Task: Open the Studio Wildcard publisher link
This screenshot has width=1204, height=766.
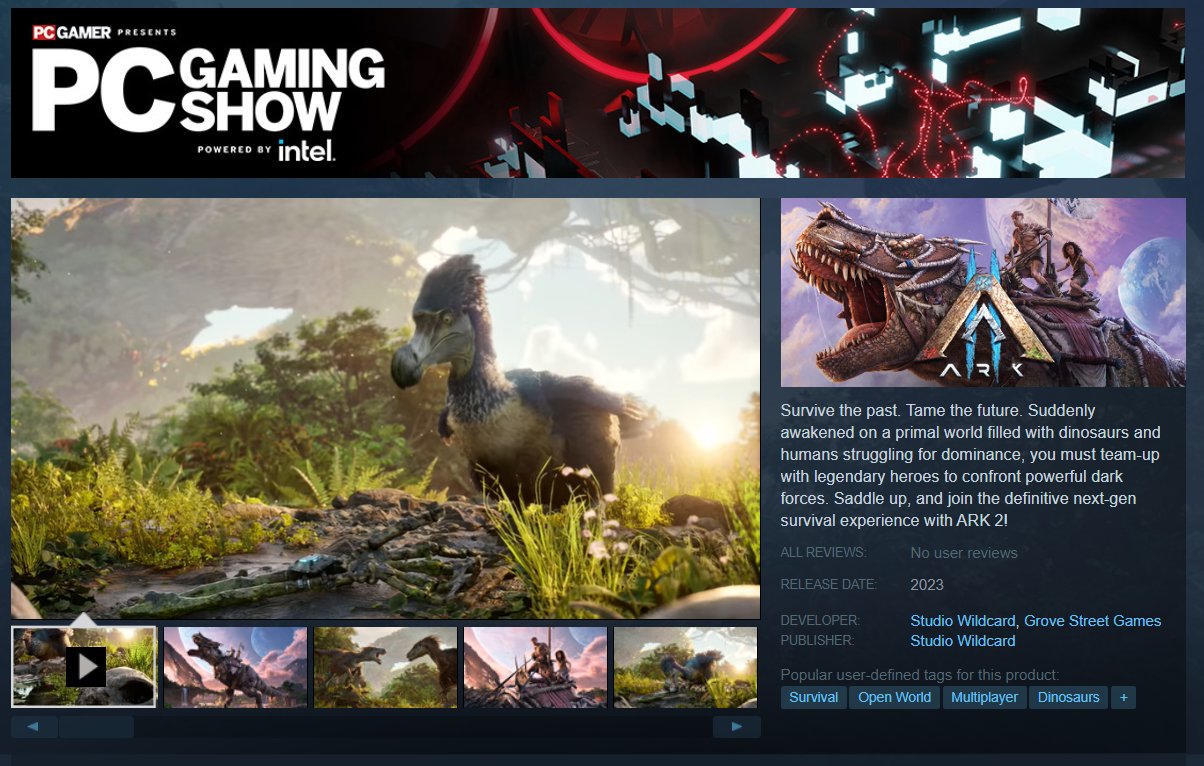Action: [x=963, y=641]
